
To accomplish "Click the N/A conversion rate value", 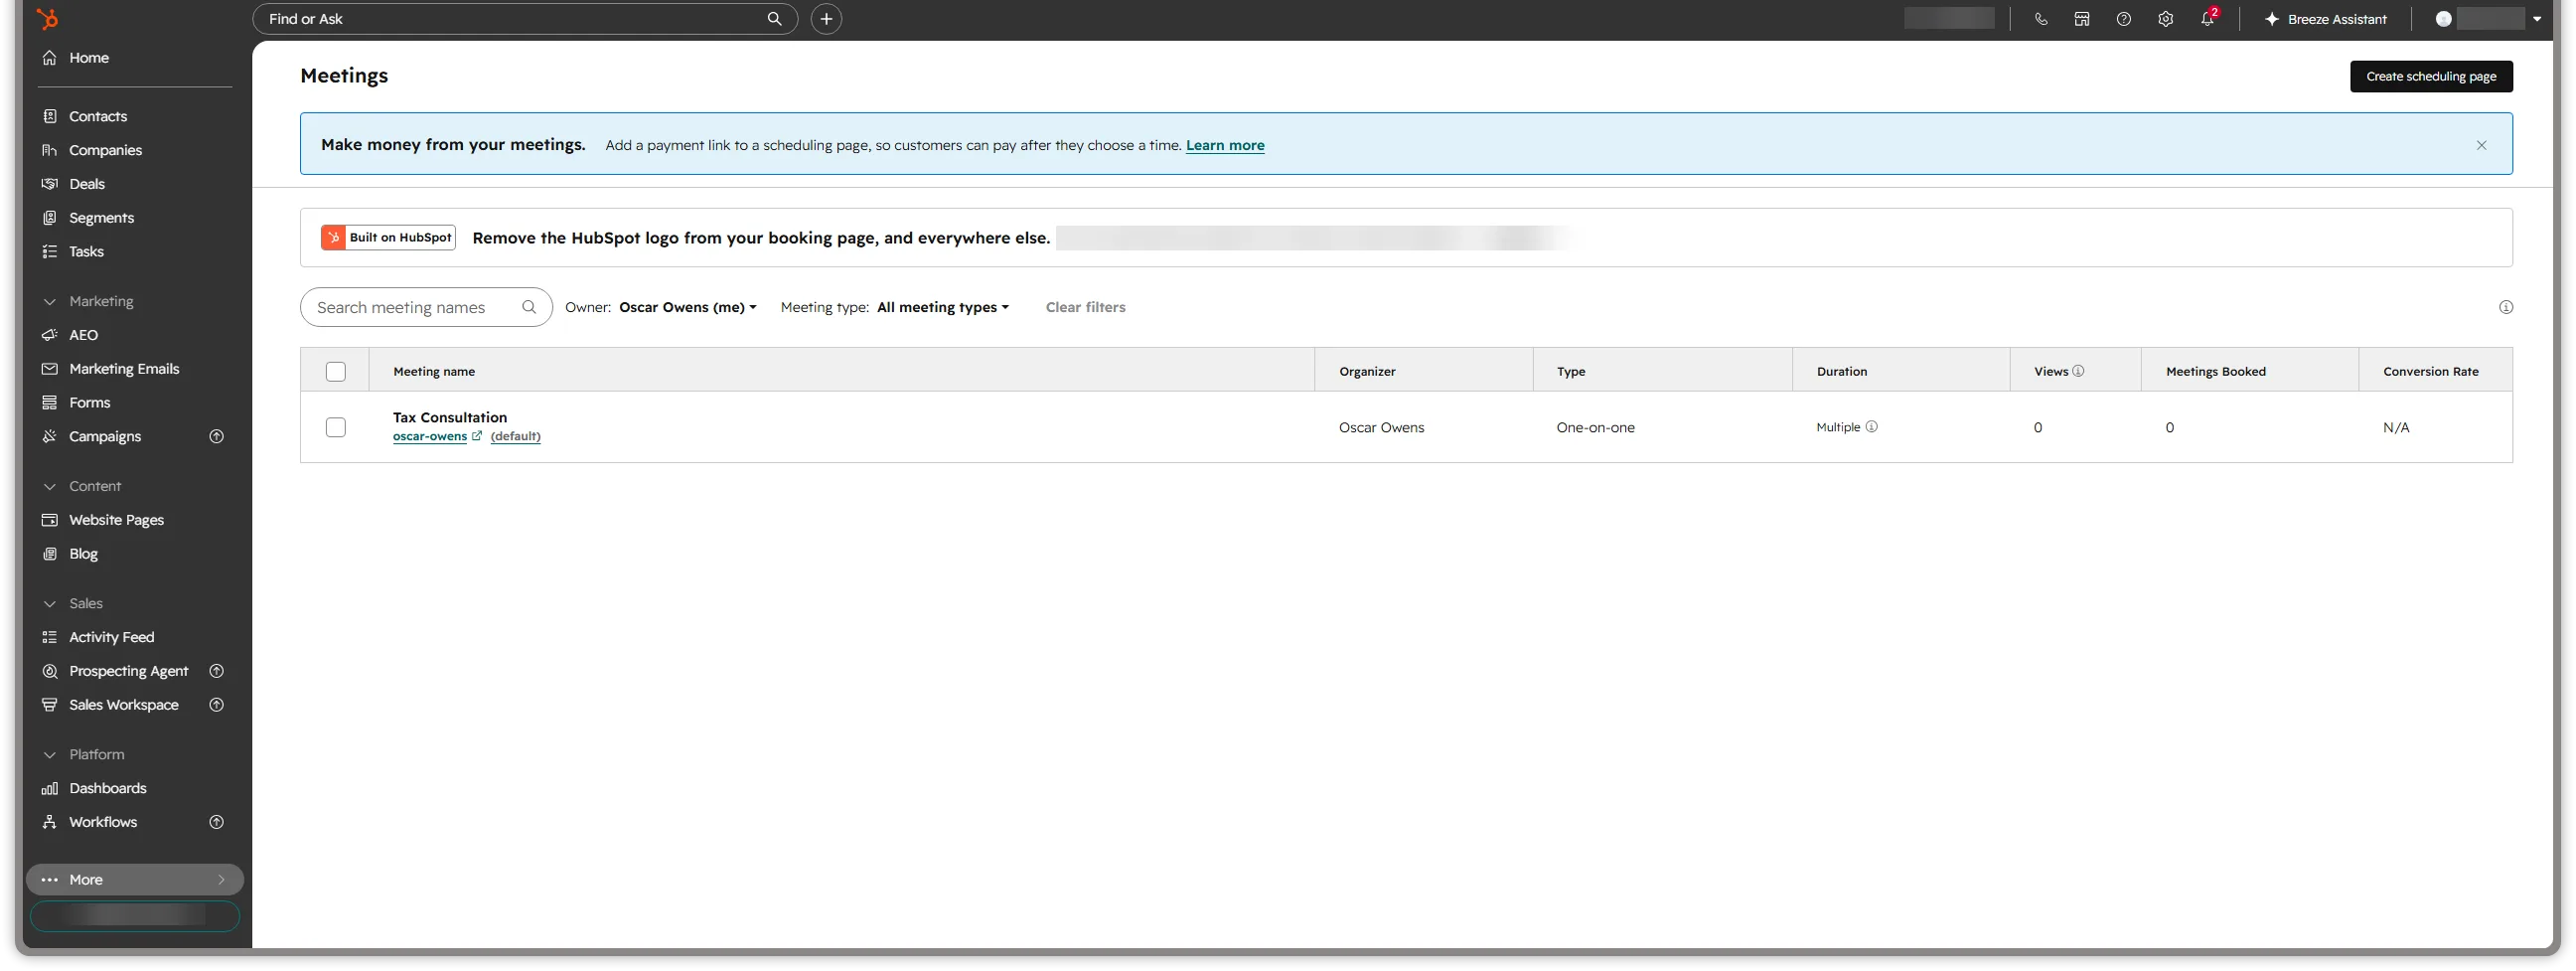I will point(2396,428).
